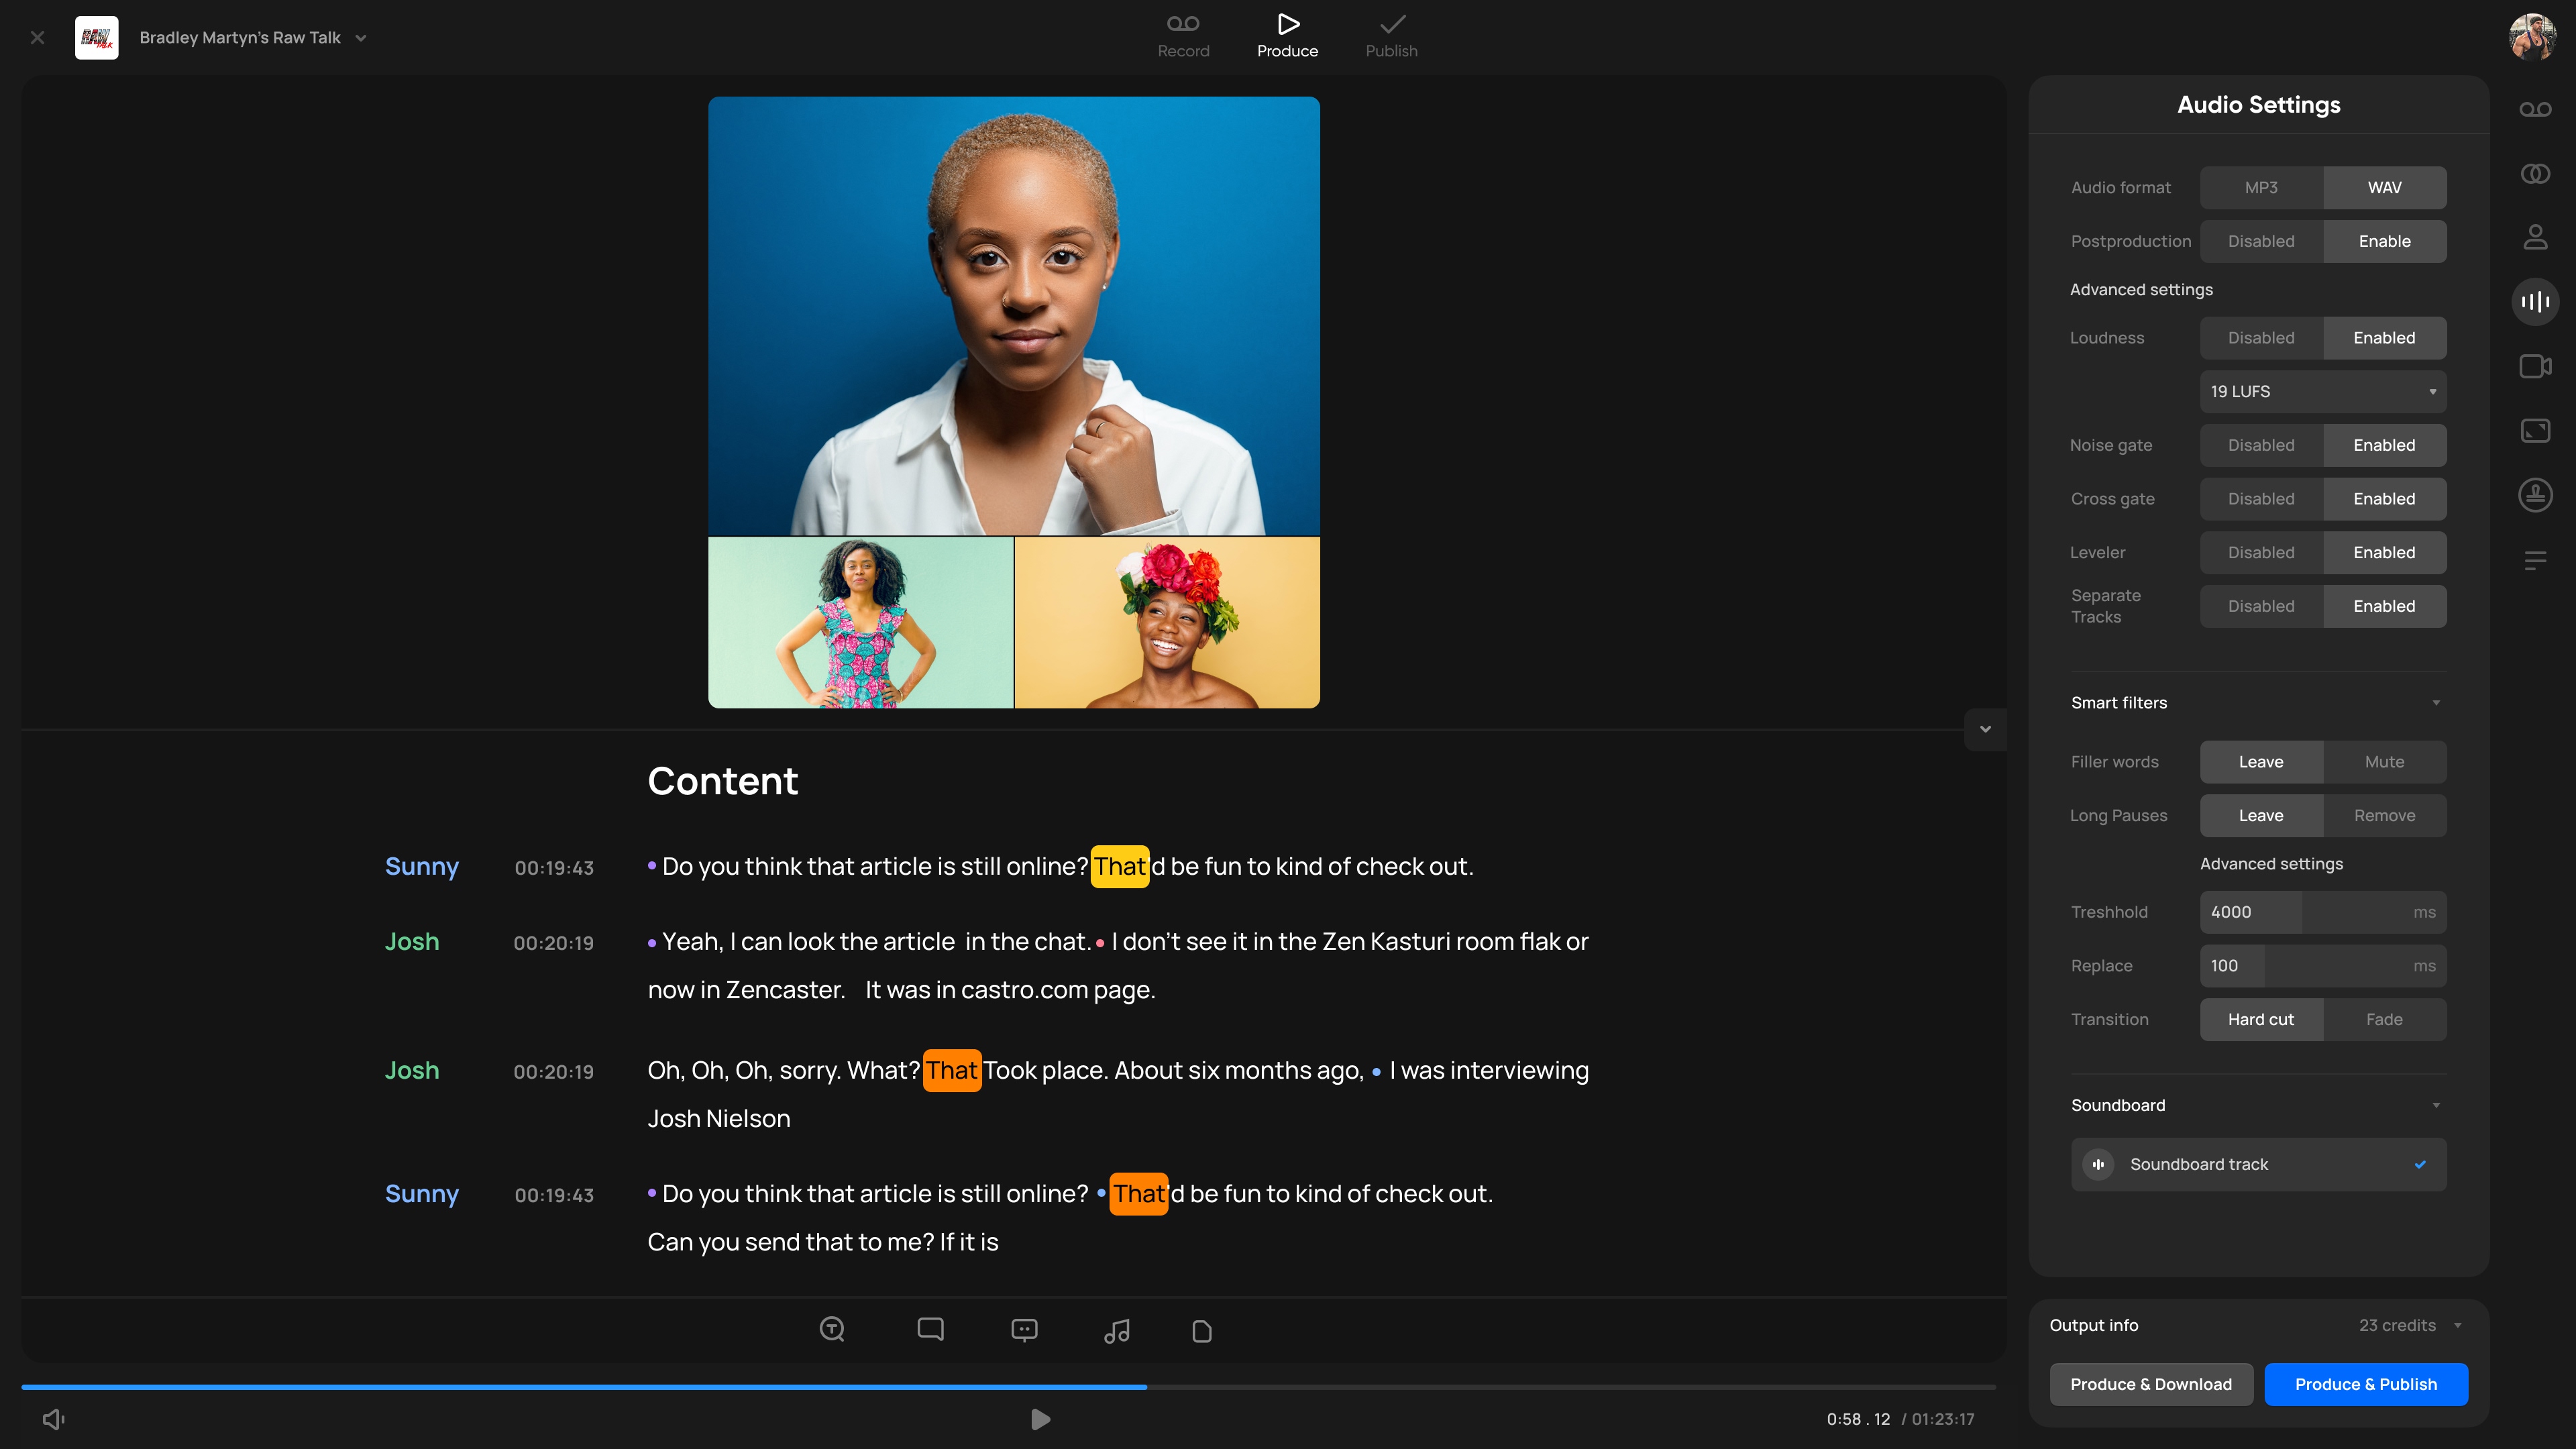Image resolution: width=2576 pixels, height=1449 pixels.
Task: Open the person profile panel in sidebar
Action: 2535,237
